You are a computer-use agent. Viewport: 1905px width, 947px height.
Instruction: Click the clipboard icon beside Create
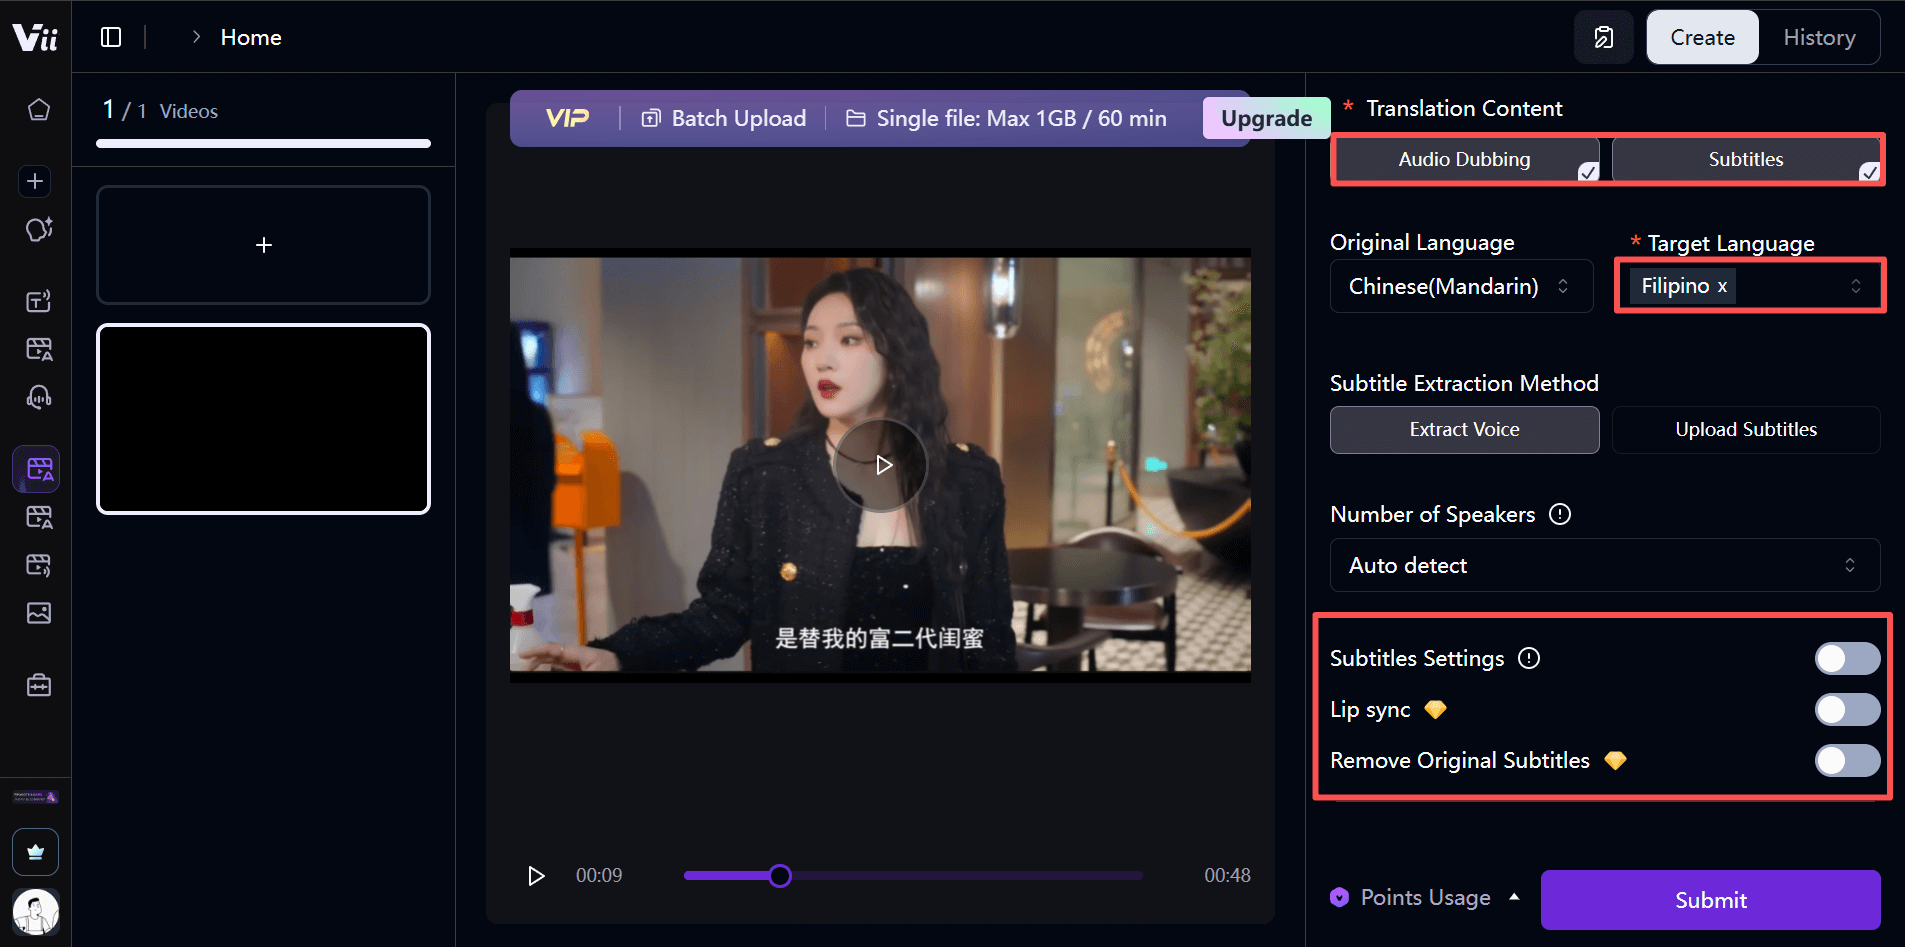pyautogui.click(x=1603, y=37)
